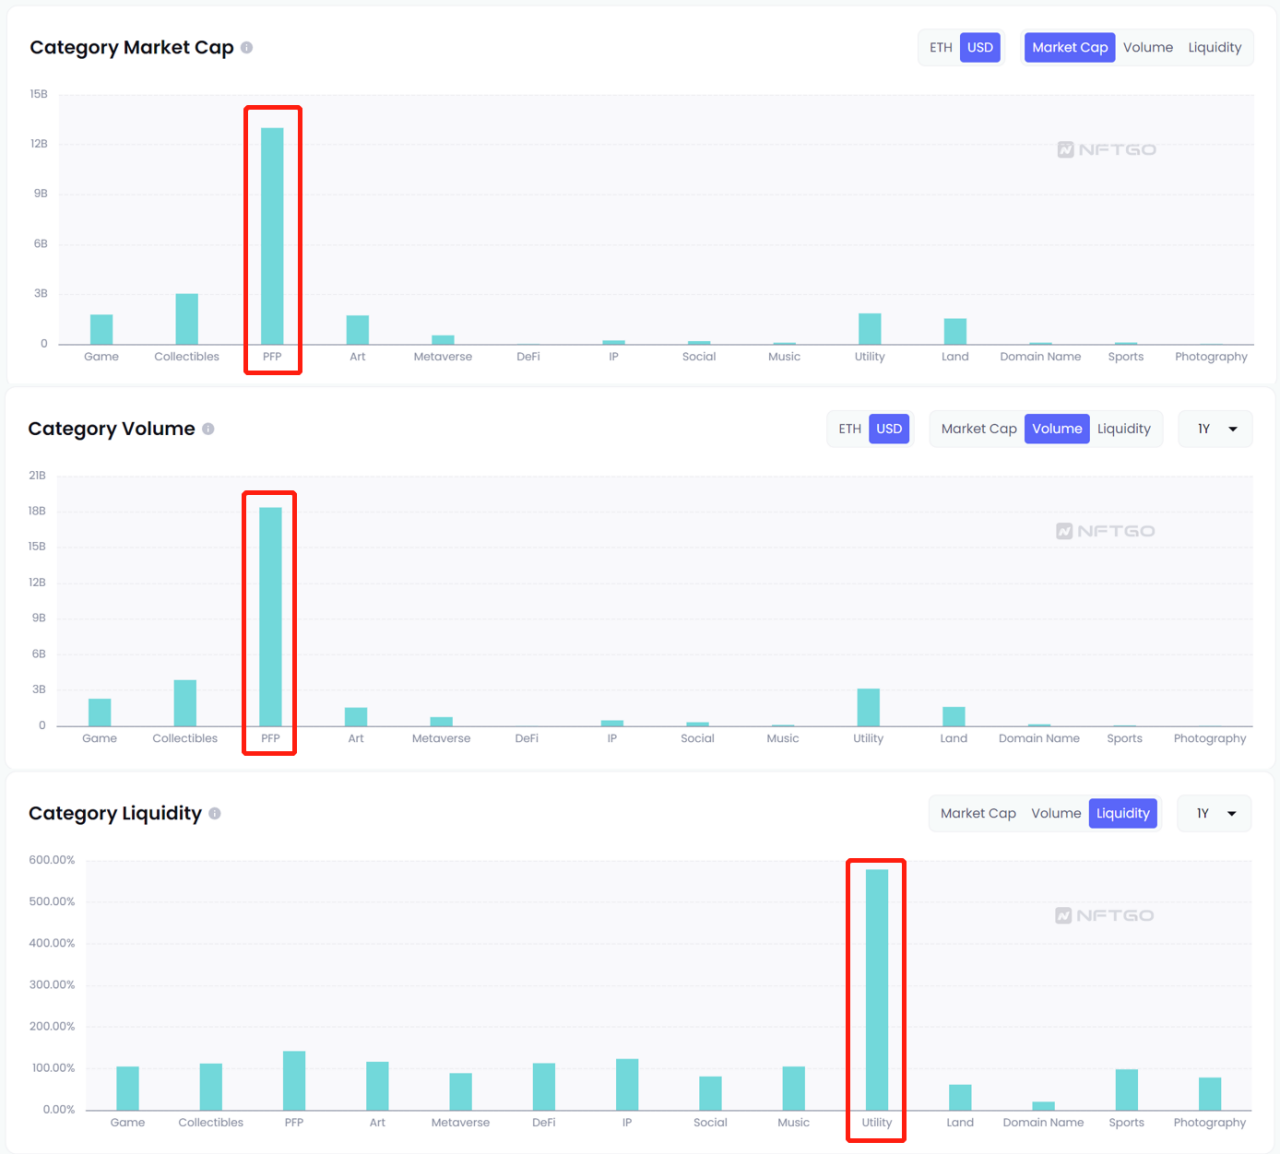
Task: Open the 1Y period dropdown in Volume panel
Action: tap(1215, 428)
